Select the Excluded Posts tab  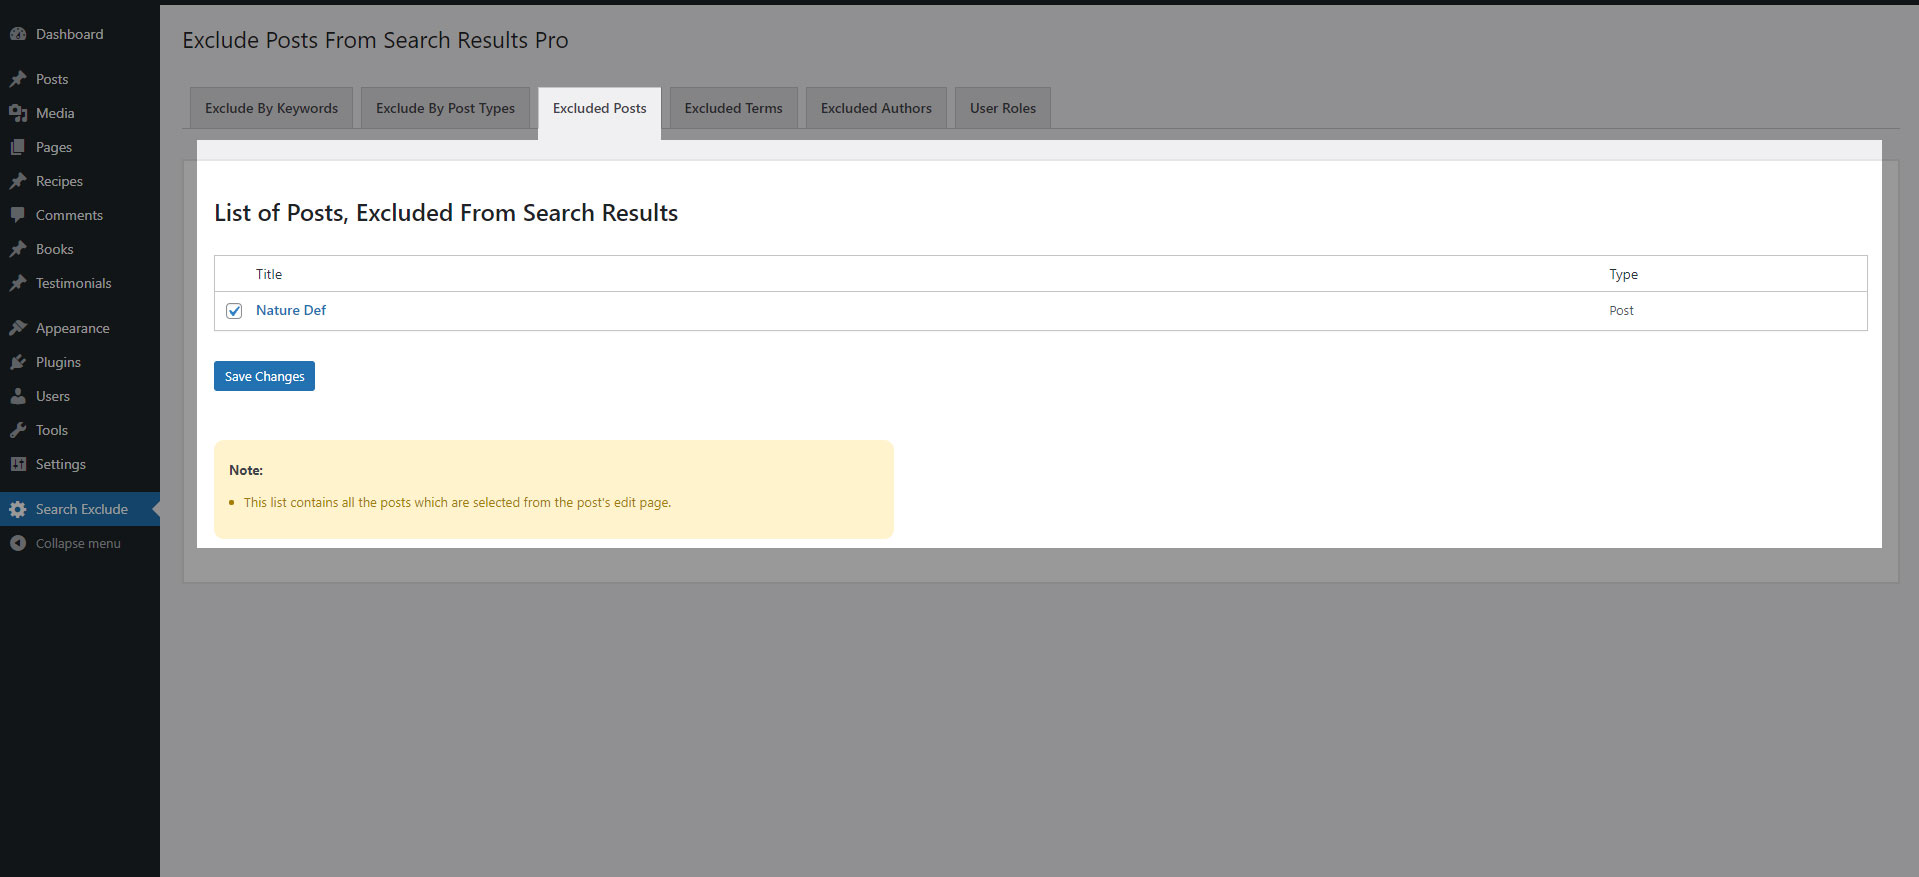click(x=599, y=108)
